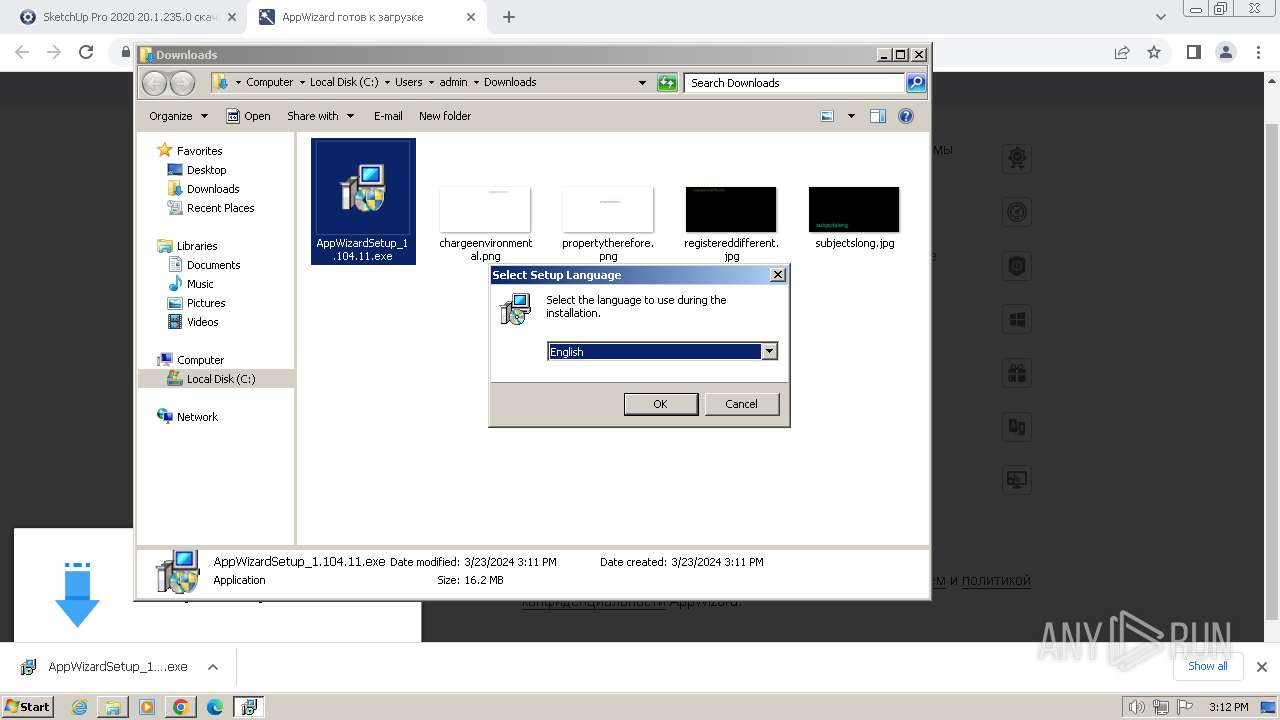1280x720 pixels.
Task: Click the change view icon
Action: (x=827, y=116)
